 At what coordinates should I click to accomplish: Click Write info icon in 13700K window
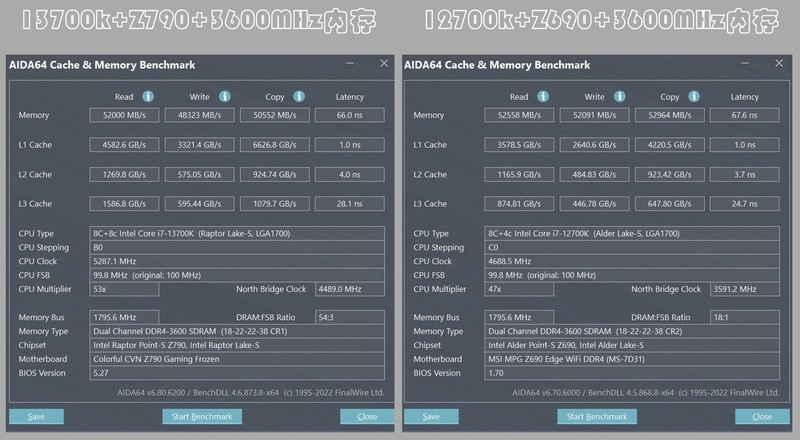tap(224, 96)
